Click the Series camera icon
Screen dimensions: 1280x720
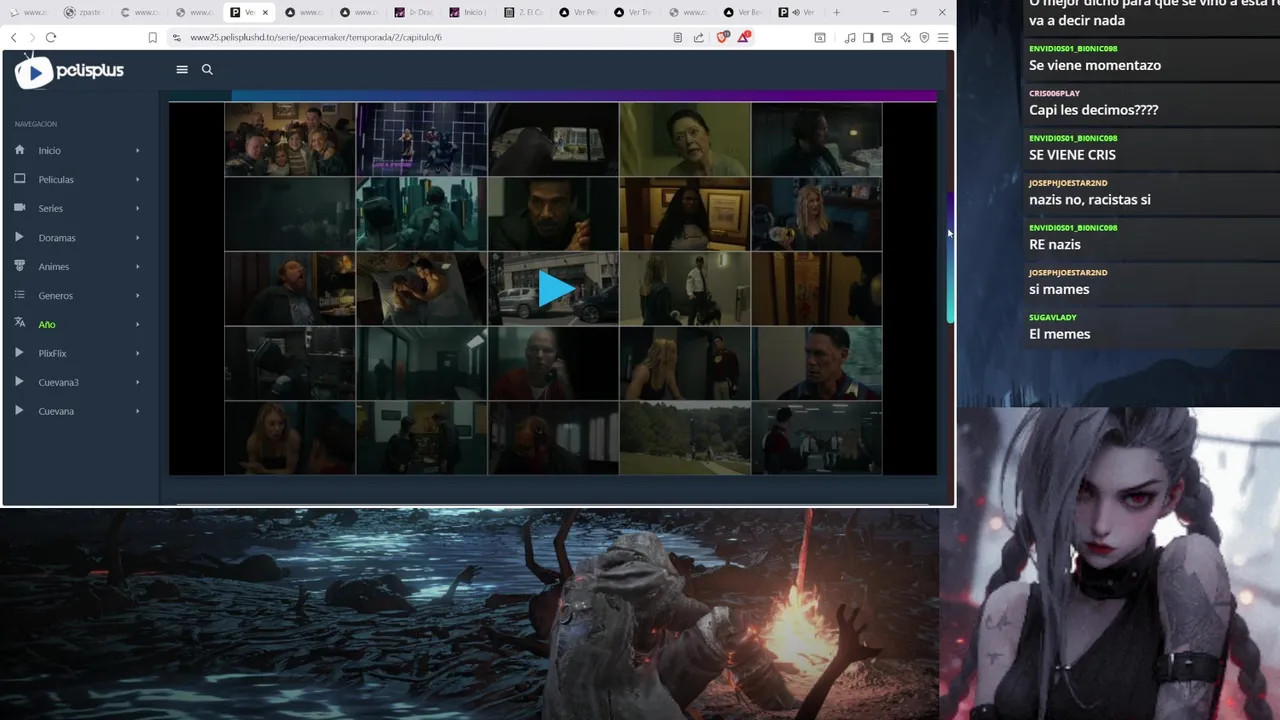tap(19, 208)
